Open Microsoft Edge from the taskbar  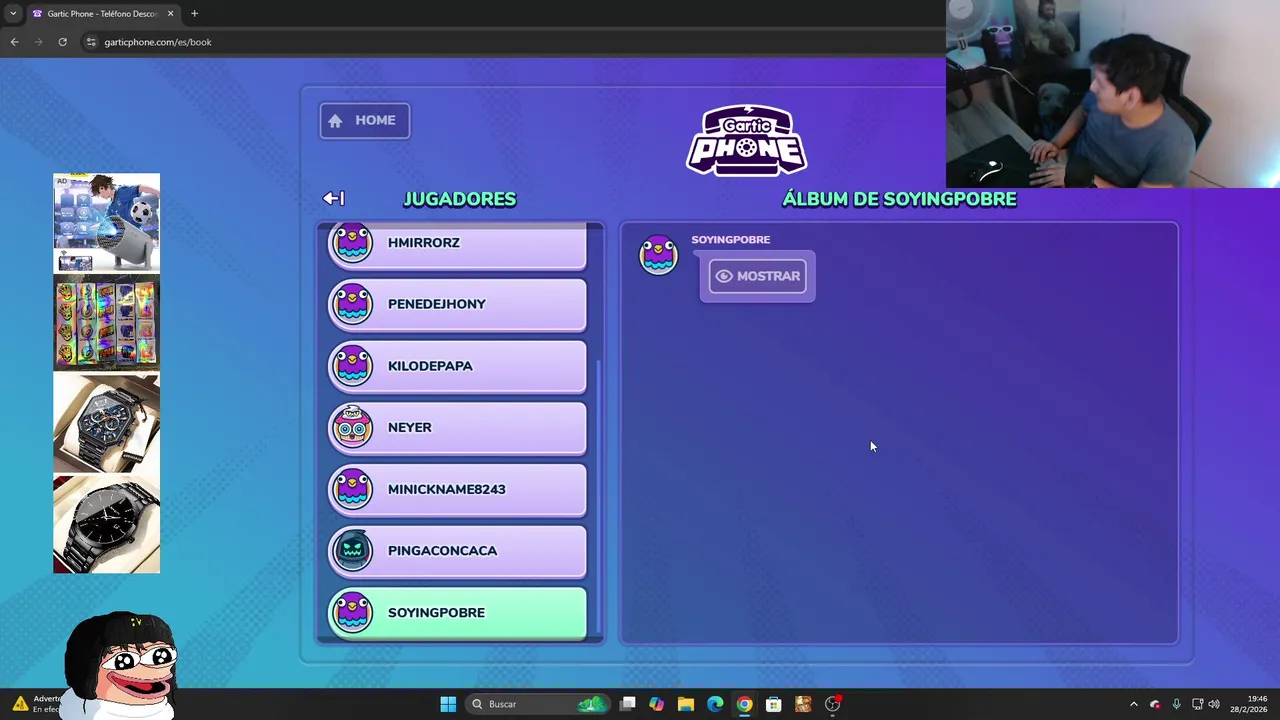(715, 704)
